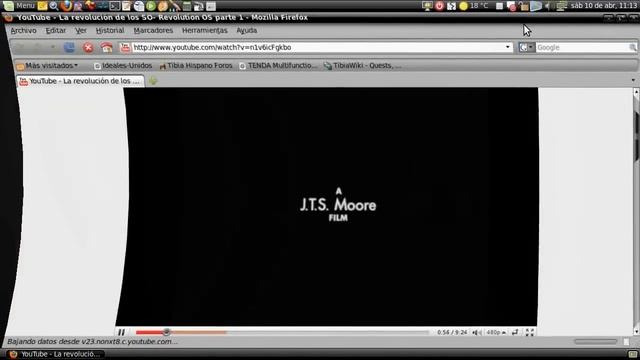Open the 480p quality selector

[x=496, y=333]
